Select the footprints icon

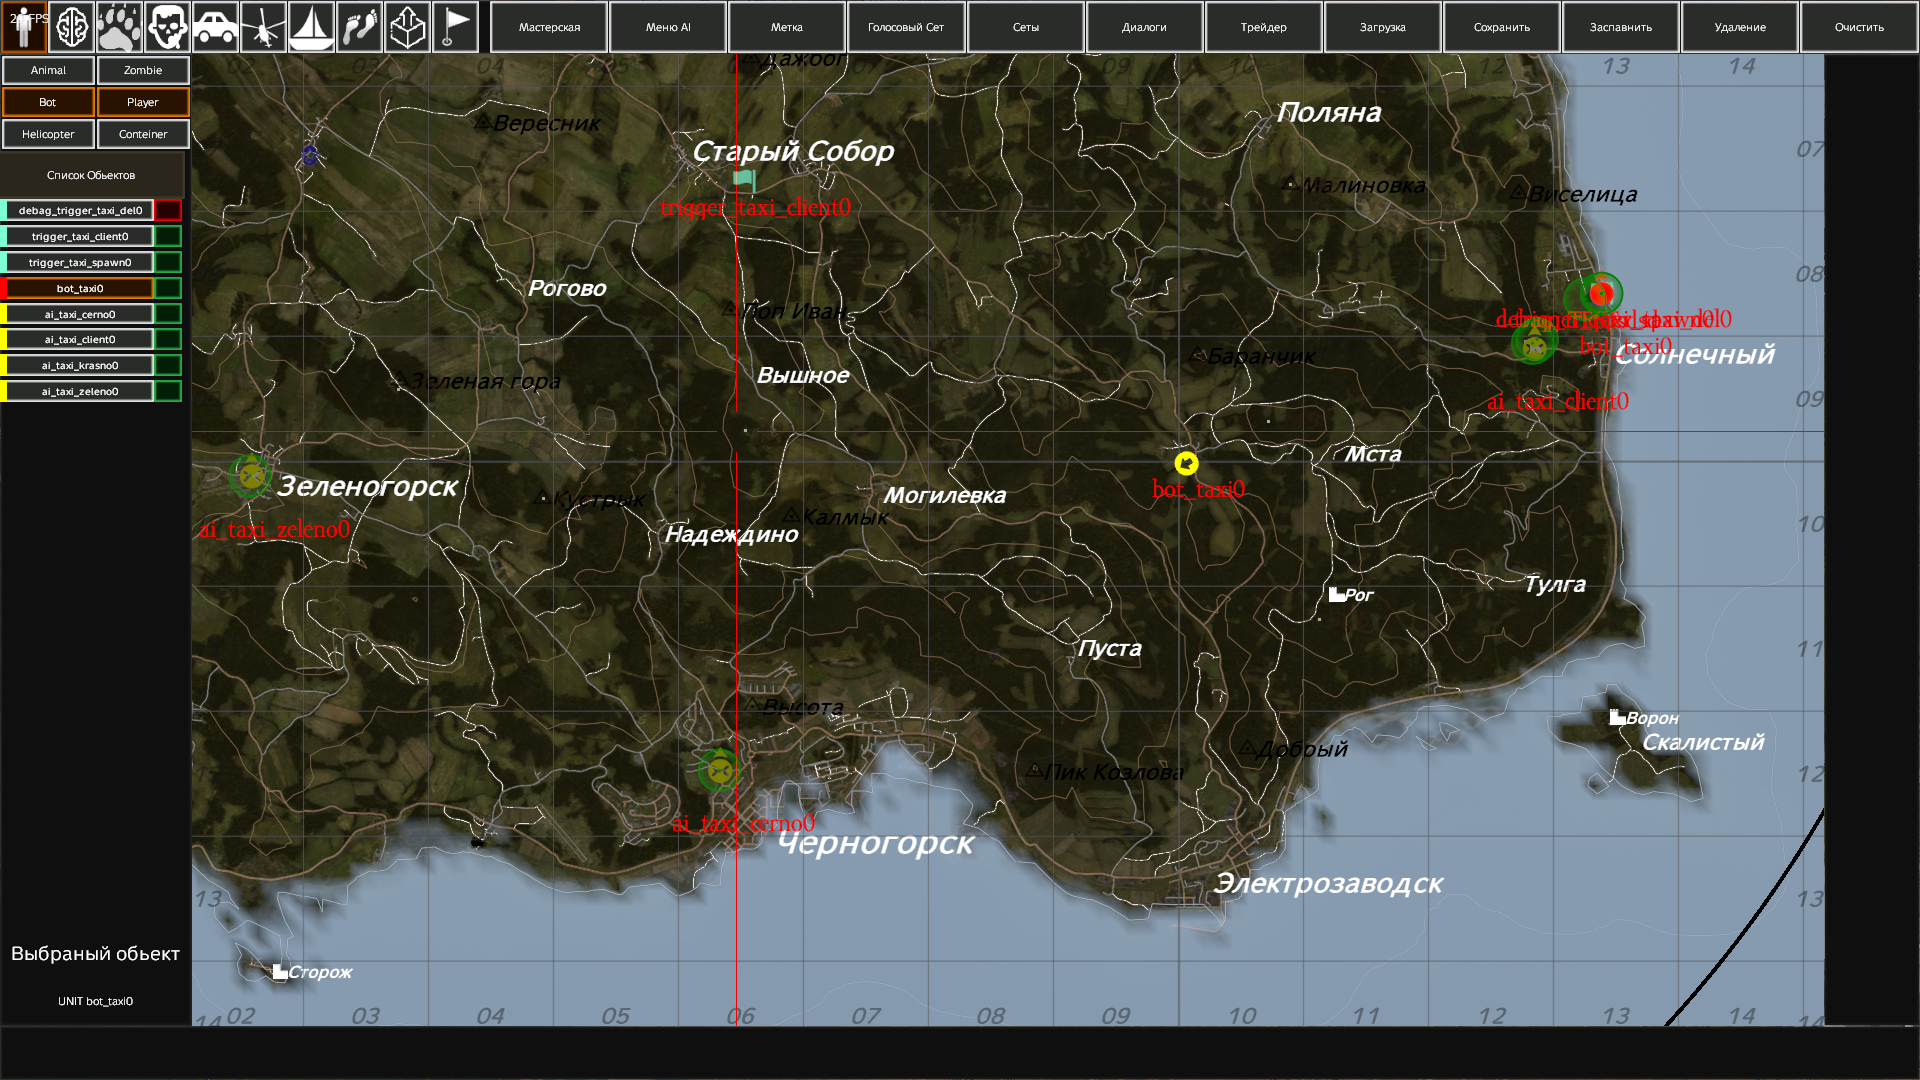click(359, 27)
